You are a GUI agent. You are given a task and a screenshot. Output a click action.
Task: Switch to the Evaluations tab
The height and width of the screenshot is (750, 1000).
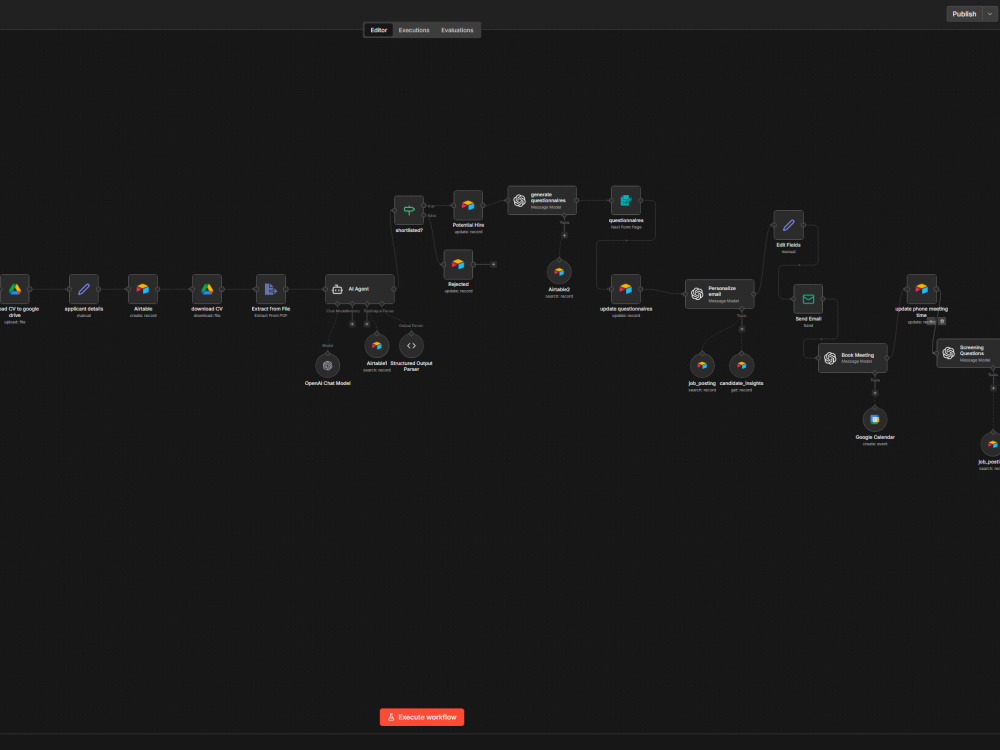coord(457,30)
